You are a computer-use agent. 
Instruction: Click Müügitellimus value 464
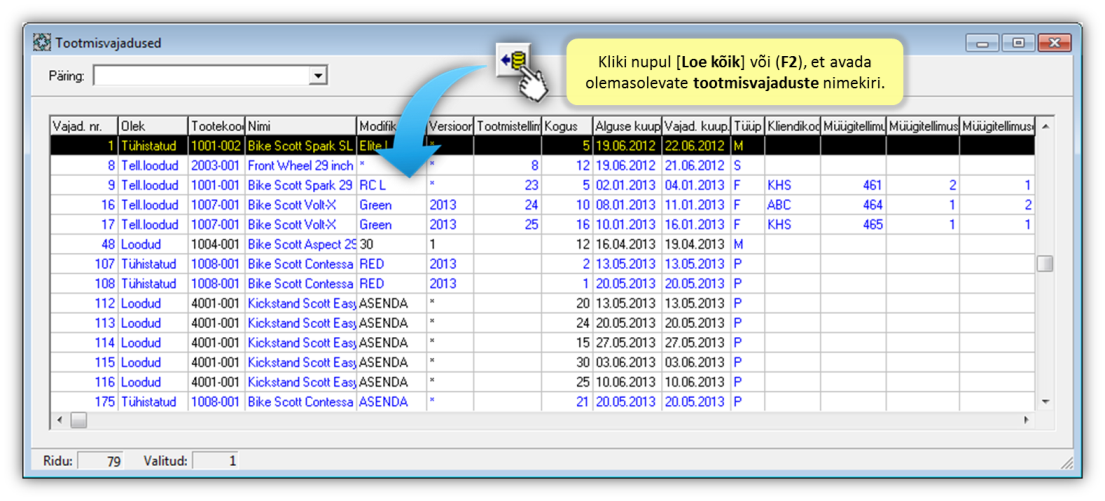coord(853,206)
